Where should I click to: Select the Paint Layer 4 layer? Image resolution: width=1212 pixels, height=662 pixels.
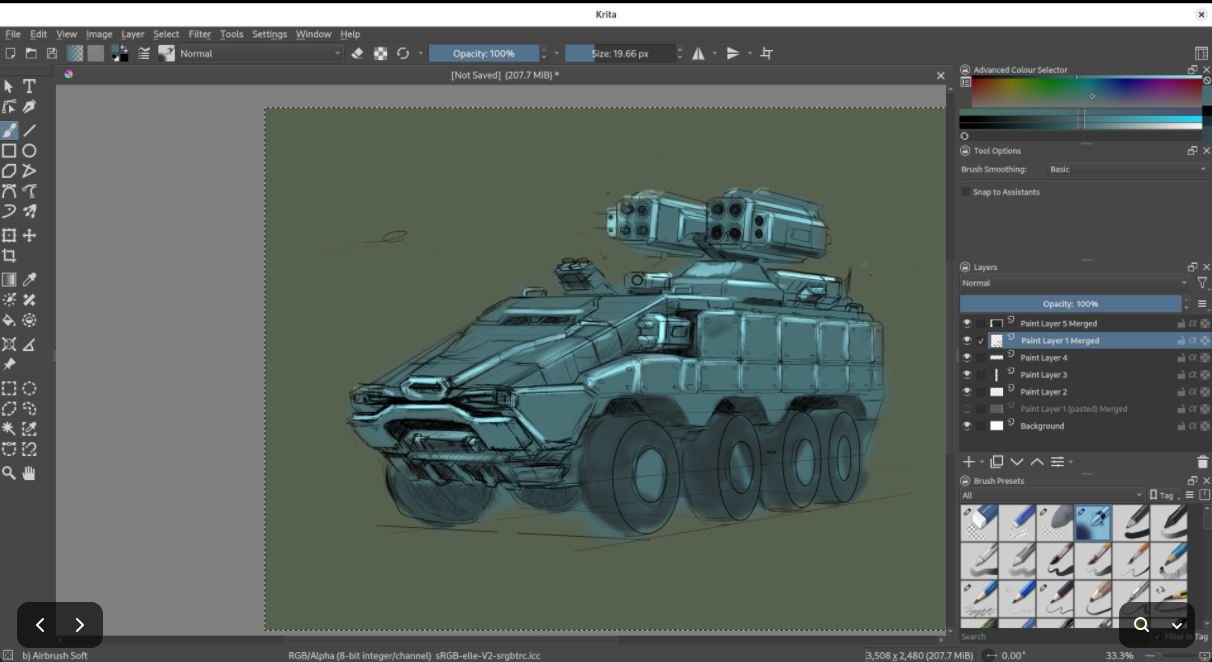pyautogui.click(x=1043, y=358)
